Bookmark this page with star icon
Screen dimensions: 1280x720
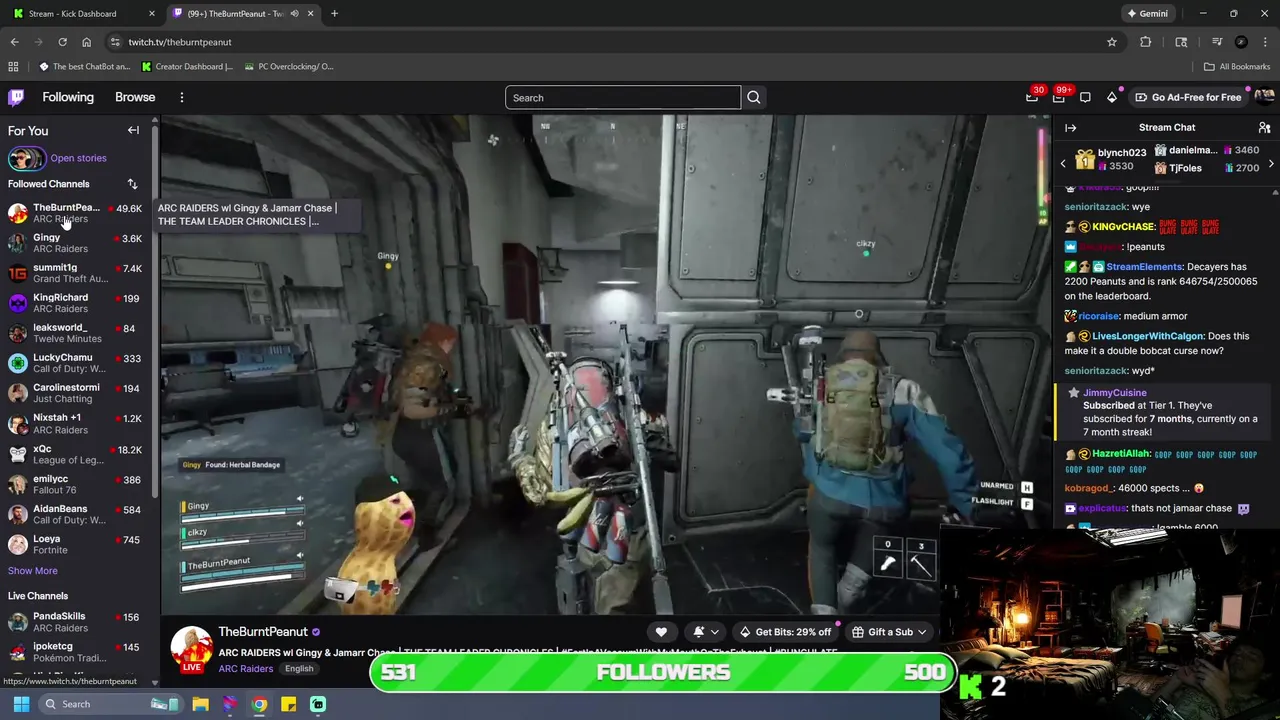(1111, 42)
